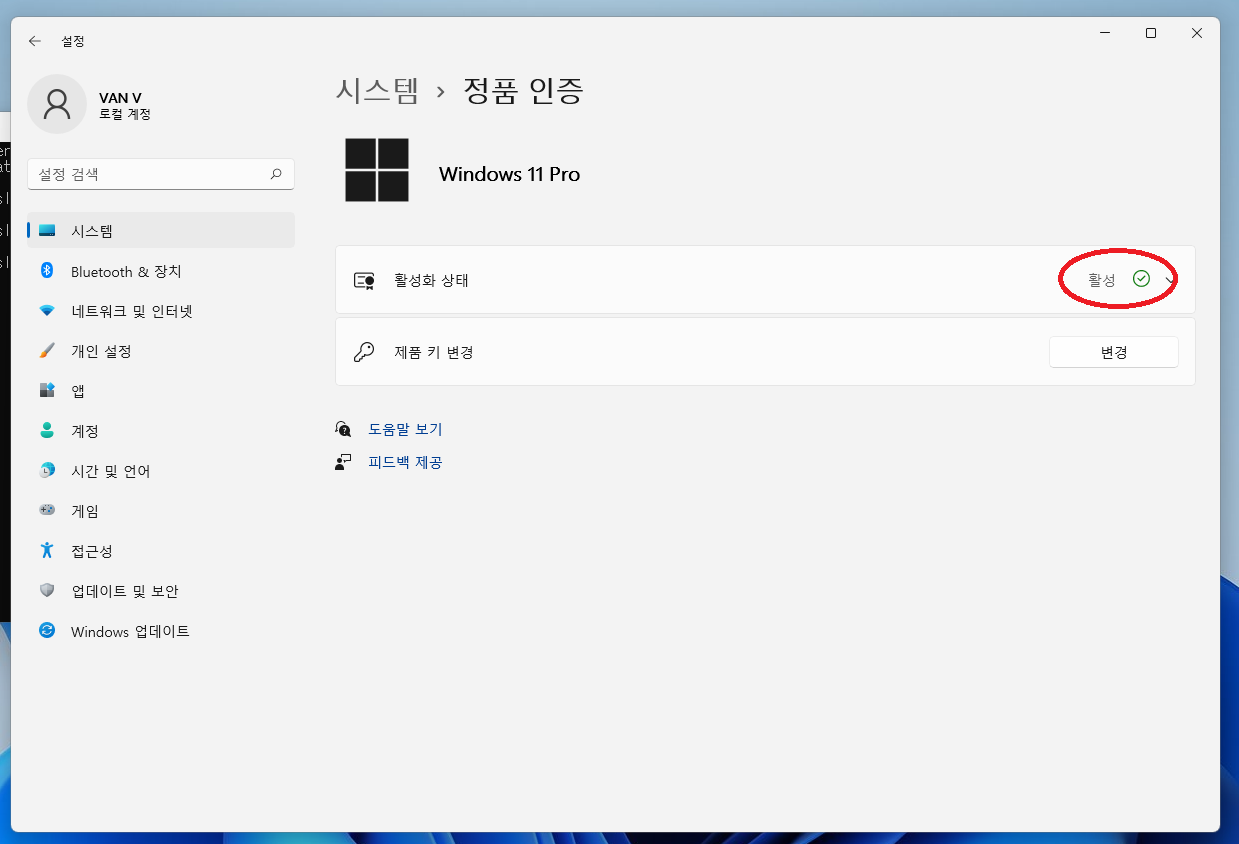The width and height of the screenshot is (1239, 844).
Task: Click 시스템 in the breadcrumb header
Action: [377, 91]
